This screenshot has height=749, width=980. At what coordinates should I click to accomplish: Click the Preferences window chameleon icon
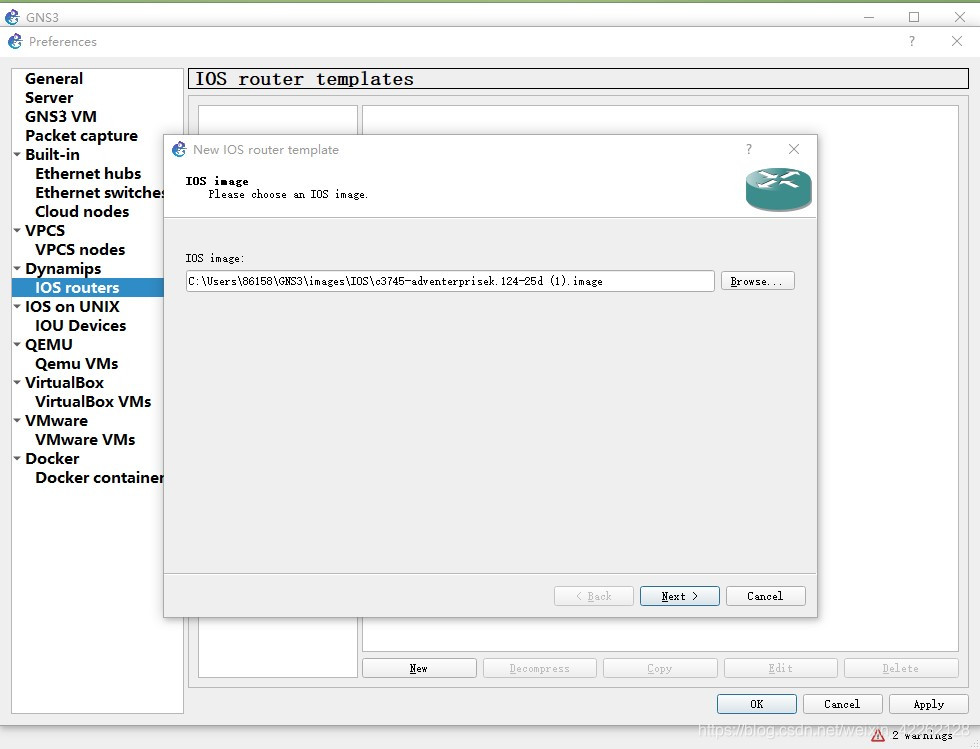pyautogui.click(x=15, y=41)
